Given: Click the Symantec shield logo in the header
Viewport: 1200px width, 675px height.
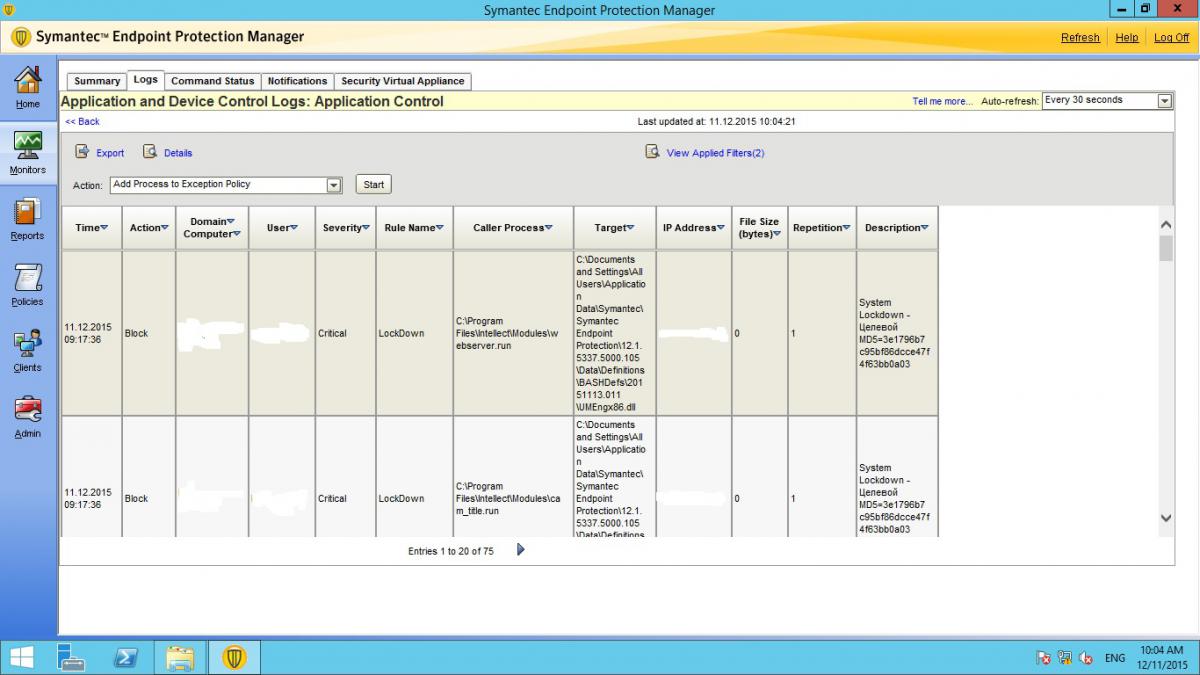Looking at the screenshot, I should tap(21, 37).
